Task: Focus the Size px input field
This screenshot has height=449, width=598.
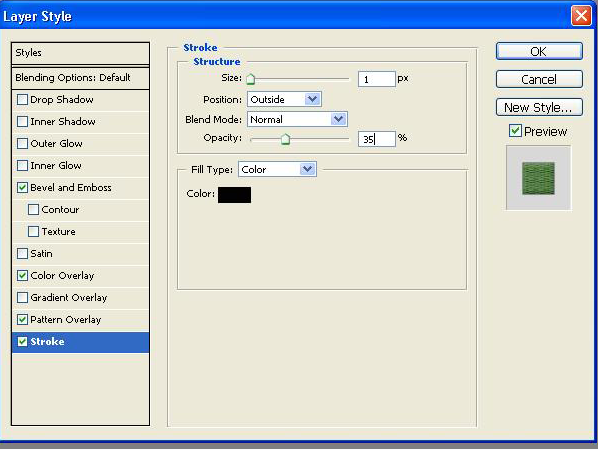Action: click(376, 79)
